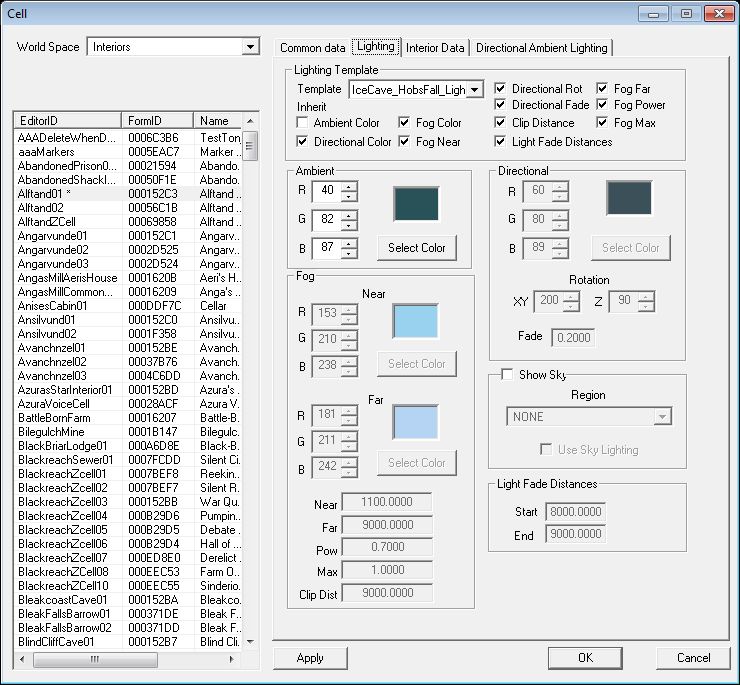Viewport: 740px width, 685px height.
Task: Click the Fog Near color swatch
Action: [x=415, y=321]
